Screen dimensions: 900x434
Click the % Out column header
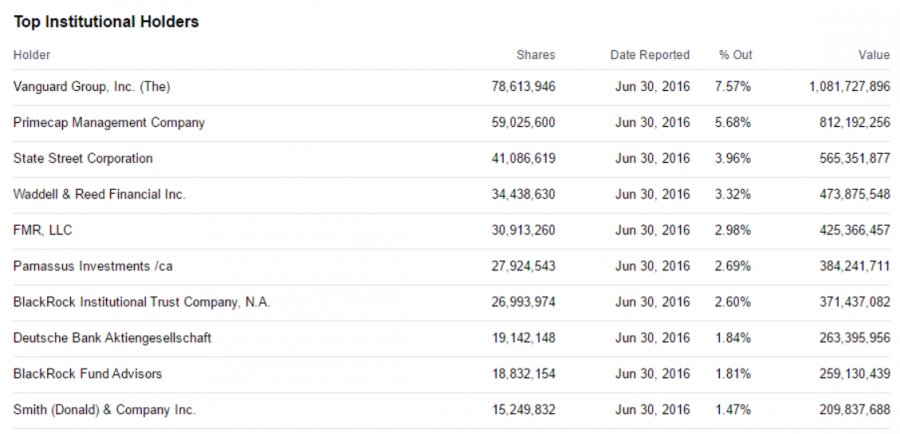click(x=735, y=55)
